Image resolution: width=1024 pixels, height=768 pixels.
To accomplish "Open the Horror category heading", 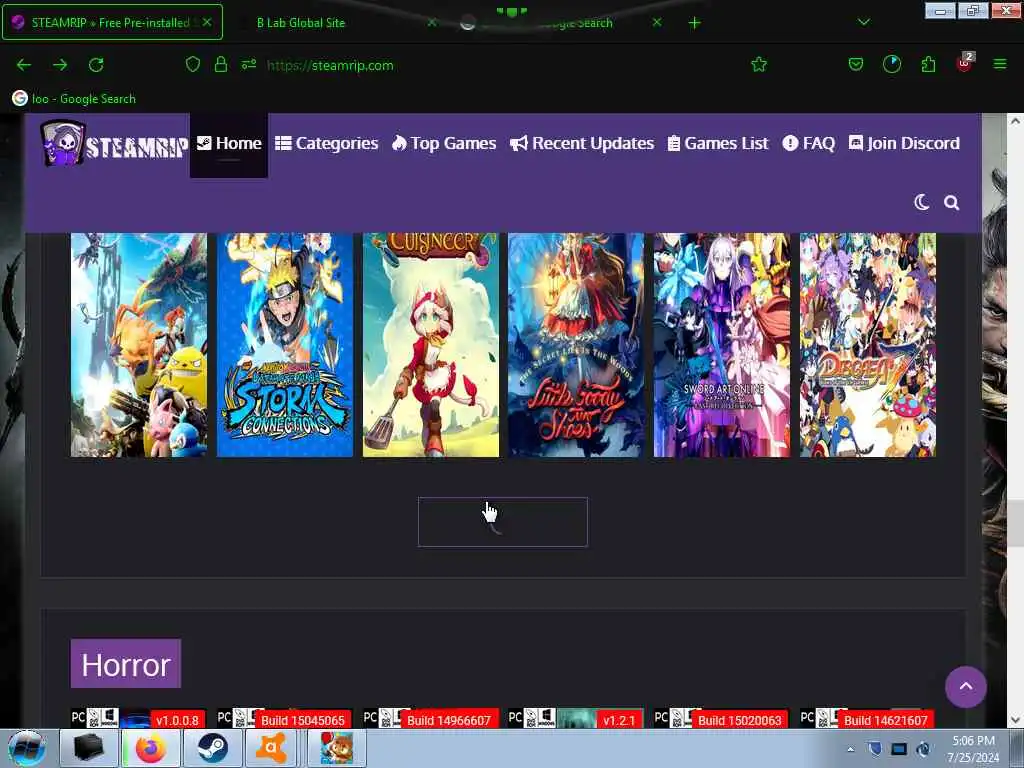I will tap(126, 664).
